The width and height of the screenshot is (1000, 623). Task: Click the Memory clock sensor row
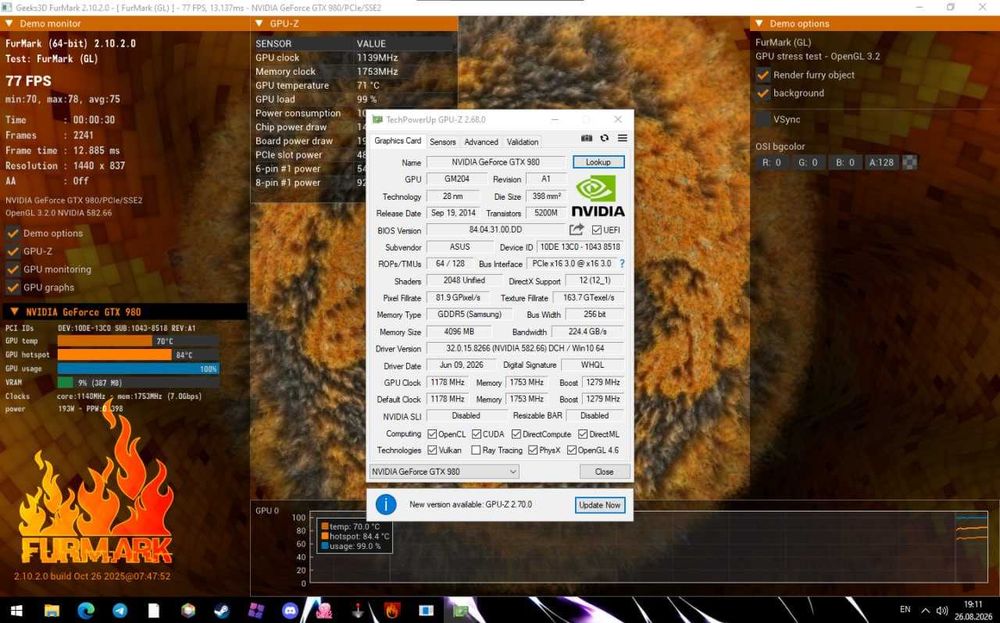pyautogui.click(x=354, y=71)
